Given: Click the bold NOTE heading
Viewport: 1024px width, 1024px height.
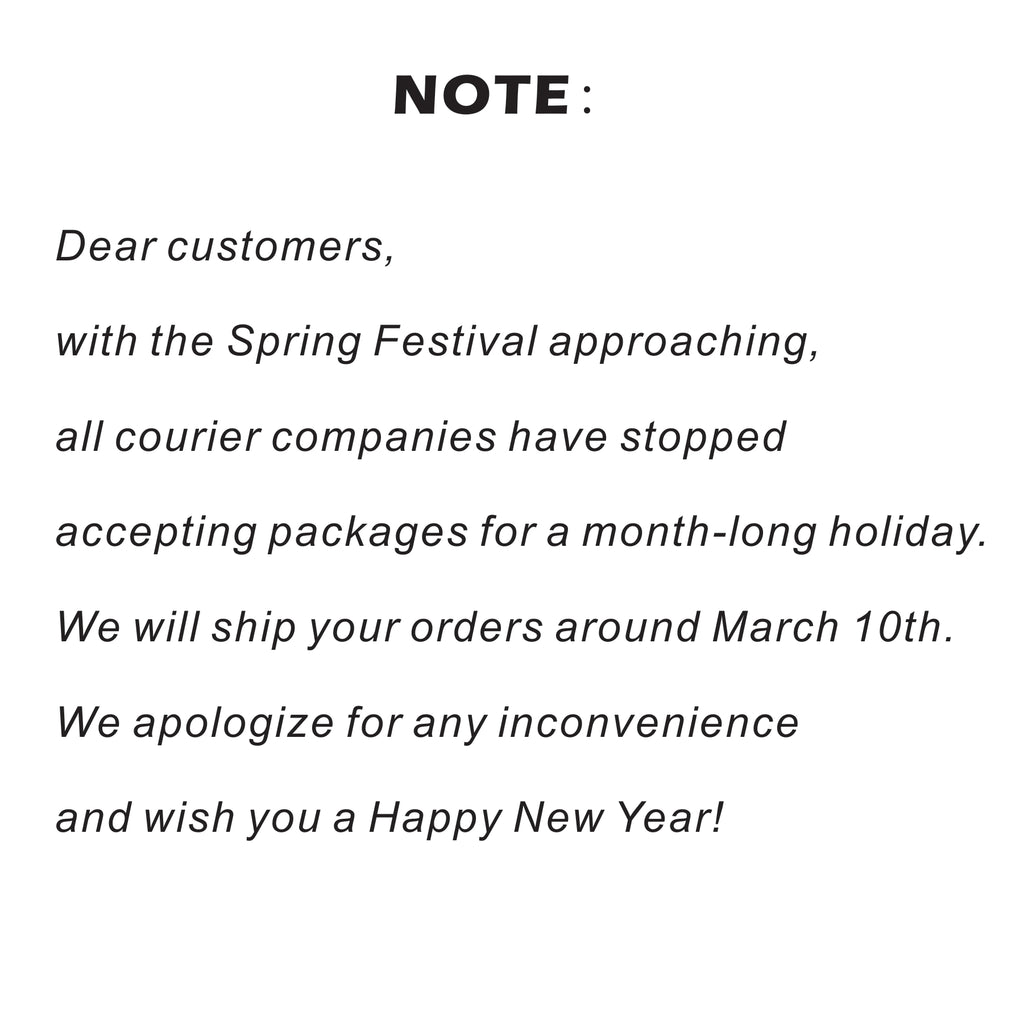Looking at the screenshot, I should [482, 96].
